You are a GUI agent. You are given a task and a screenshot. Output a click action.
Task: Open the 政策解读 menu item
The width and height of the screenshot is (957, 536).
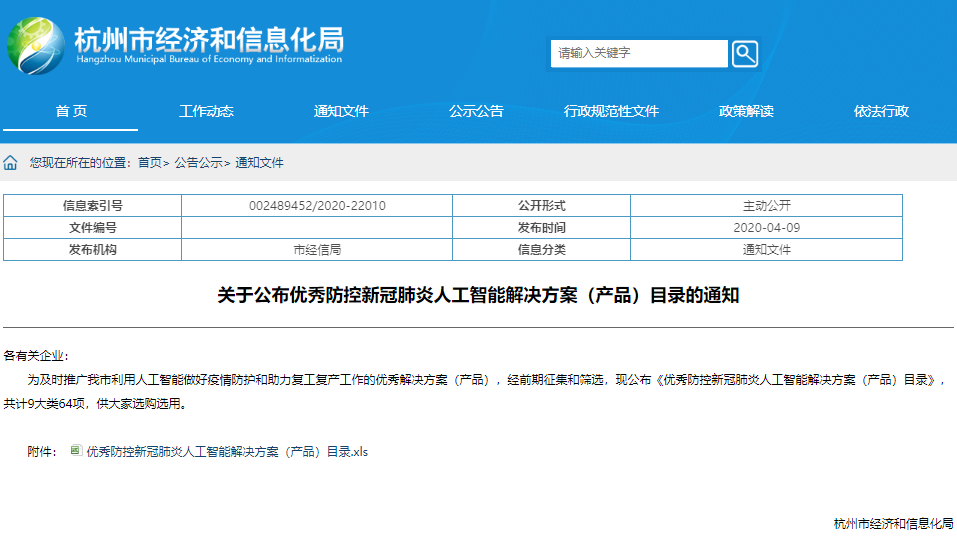point(746,111)
